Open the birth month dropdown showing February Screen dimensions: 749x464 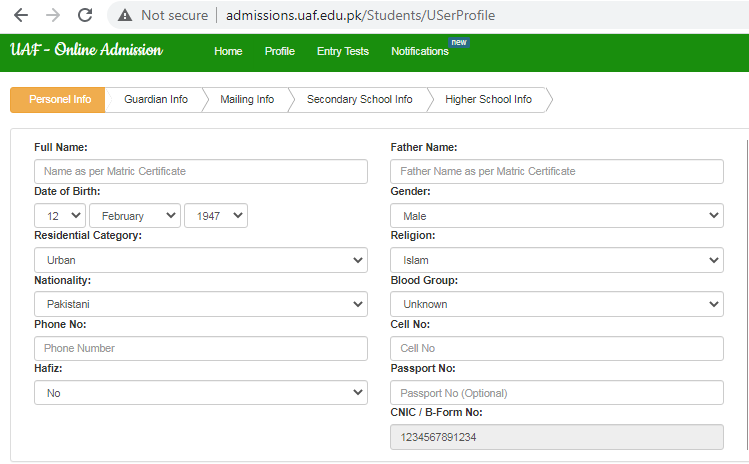(x=134, y=215)
